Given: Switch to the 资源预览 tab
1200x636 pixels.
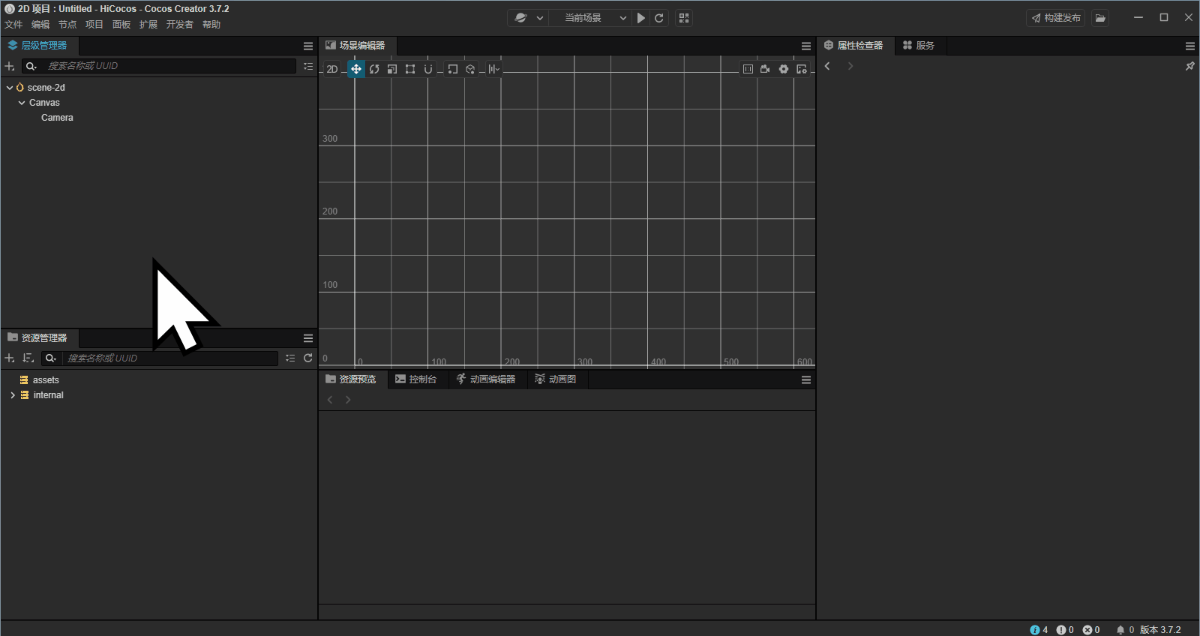Looking at the screenshot, I should (351, 379).
